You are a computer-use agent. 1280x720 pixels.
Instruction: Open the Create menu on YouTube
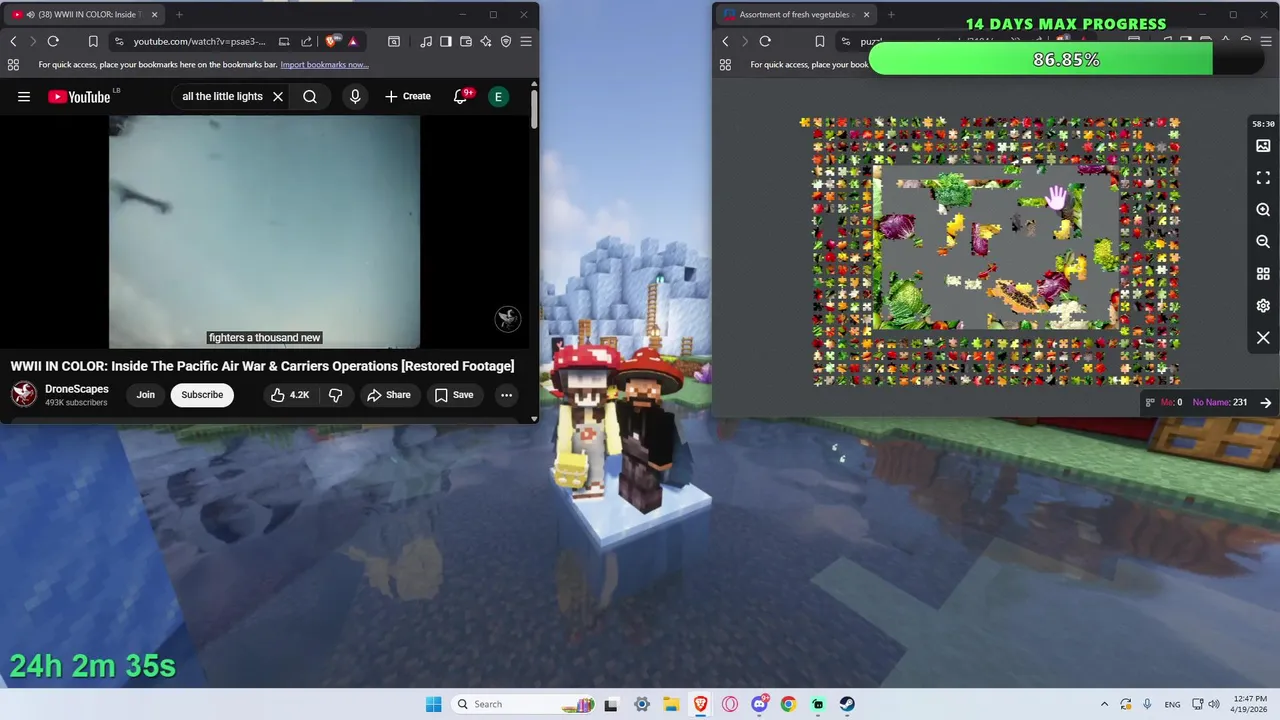408,97
